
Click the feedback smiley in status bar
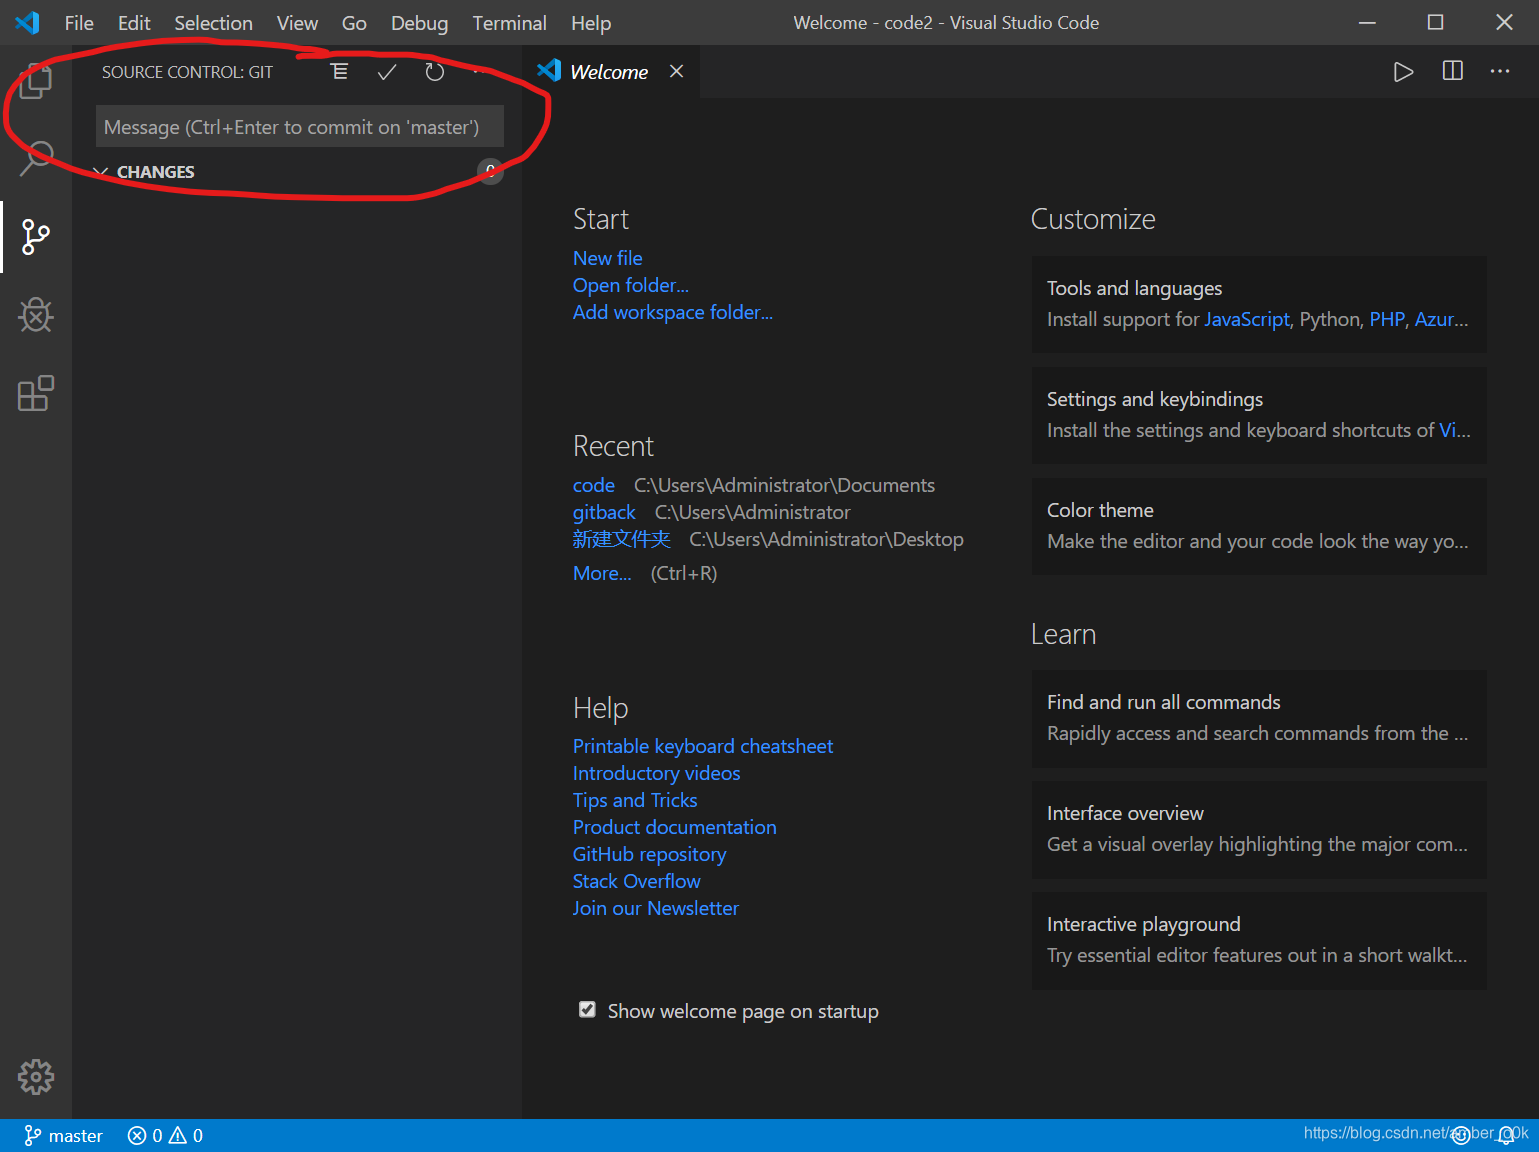point(1461,1135)
